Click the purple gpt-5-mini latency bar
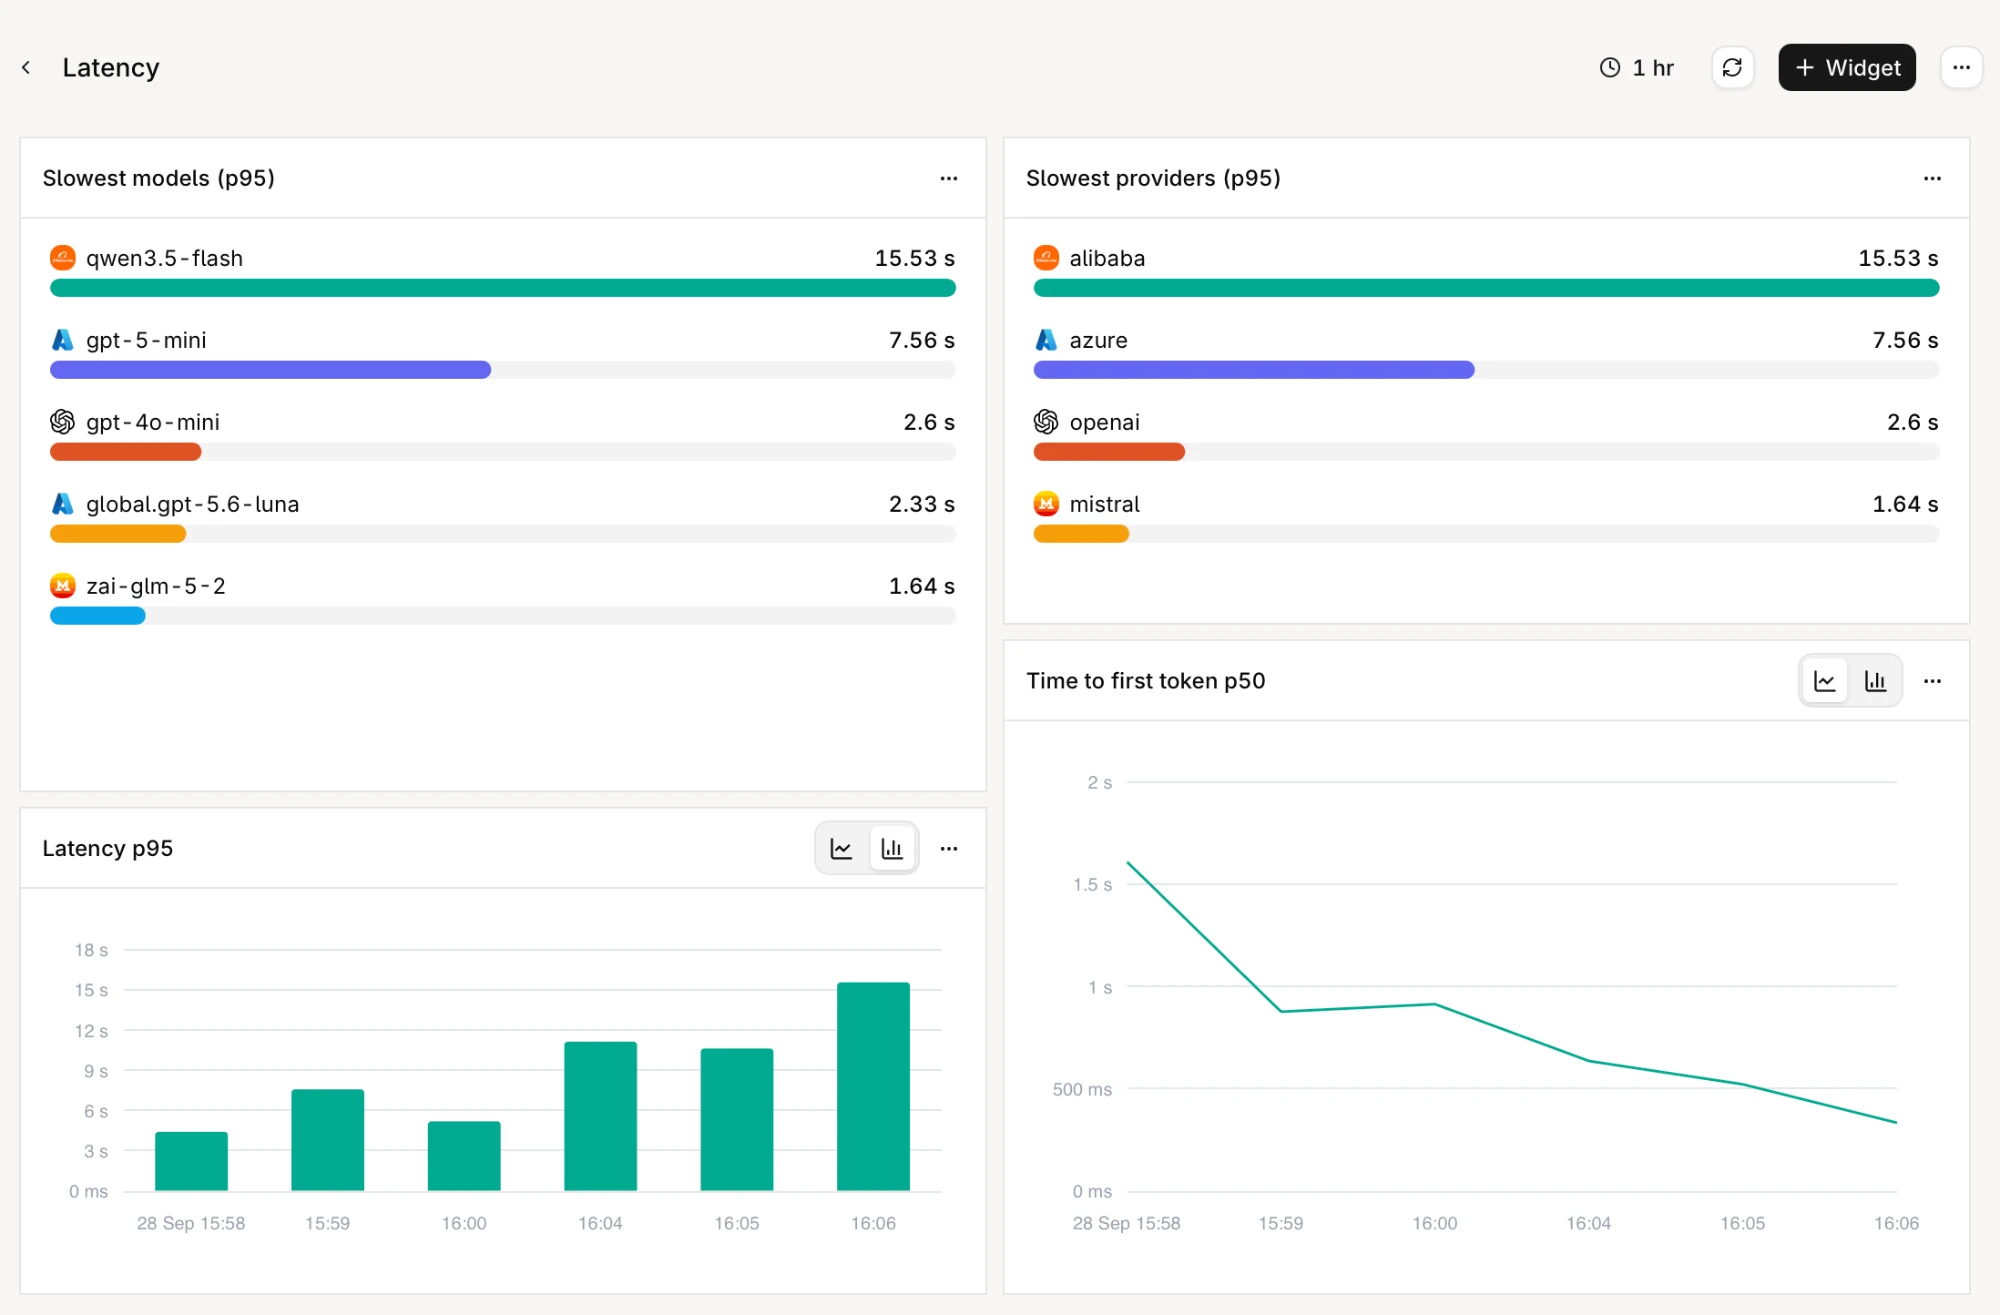Image resolution: width=2000 pixels, height=1315 pixels. tap(270, 370)
